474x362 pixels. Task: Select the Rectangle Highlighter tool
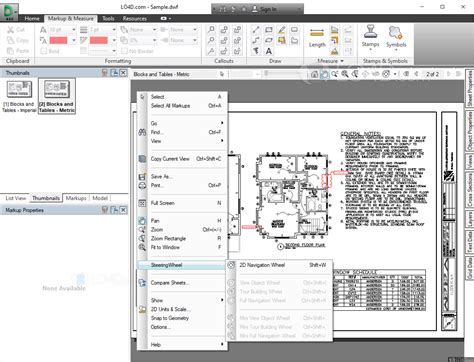[x=282, y=40]
